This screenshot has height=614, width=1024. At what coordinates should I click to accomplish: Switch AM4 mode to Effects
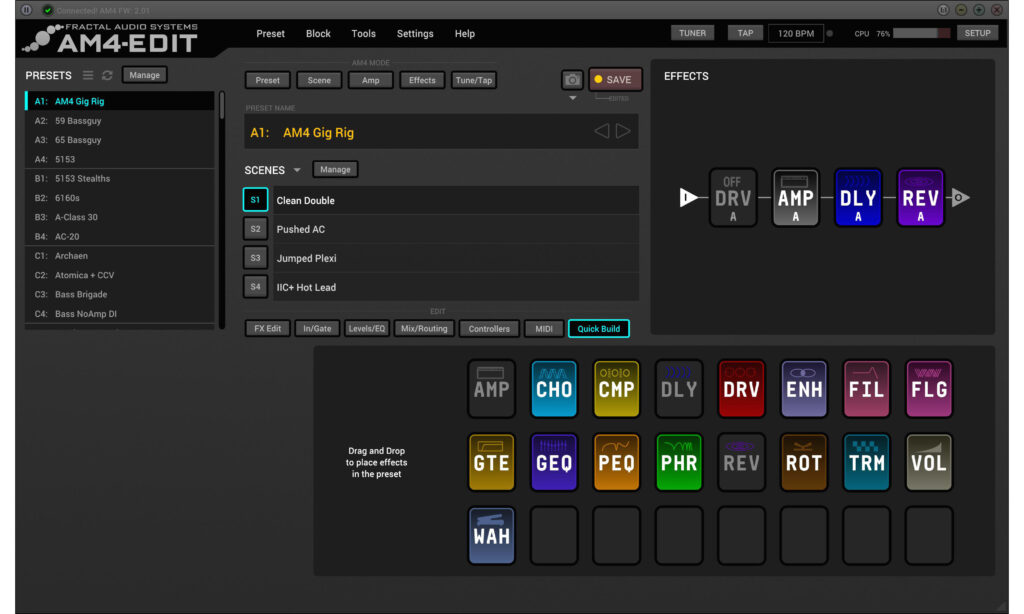tap(422, 80)
